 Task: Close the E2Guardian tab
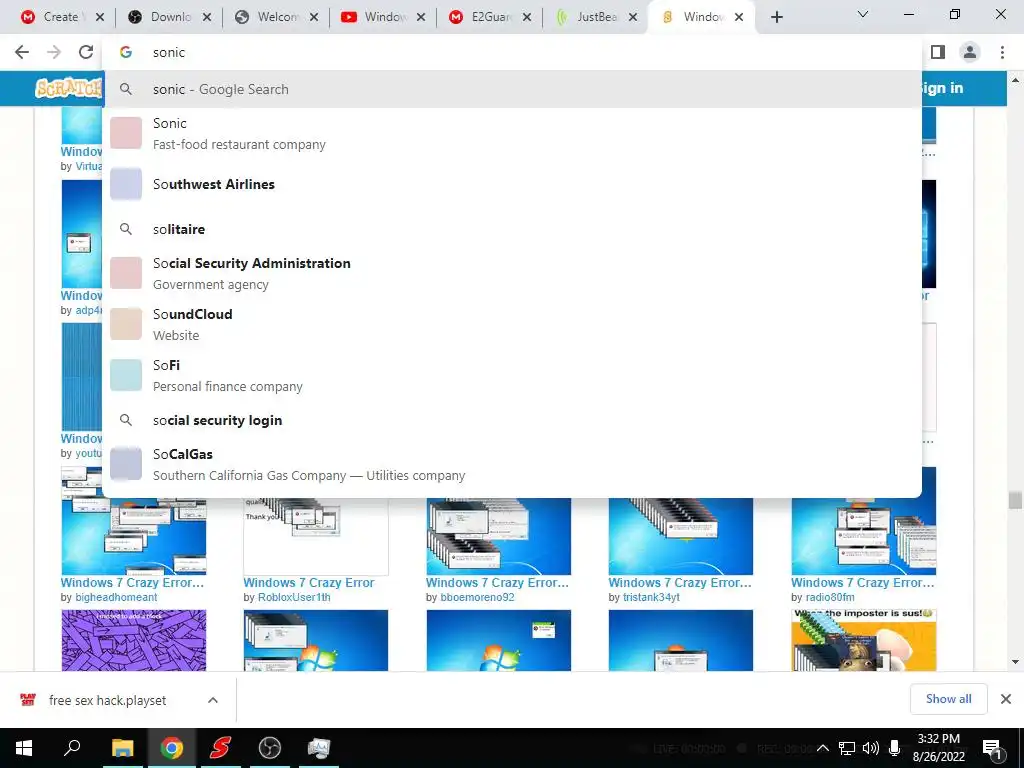pyautogui.click(x=527, y=17)
